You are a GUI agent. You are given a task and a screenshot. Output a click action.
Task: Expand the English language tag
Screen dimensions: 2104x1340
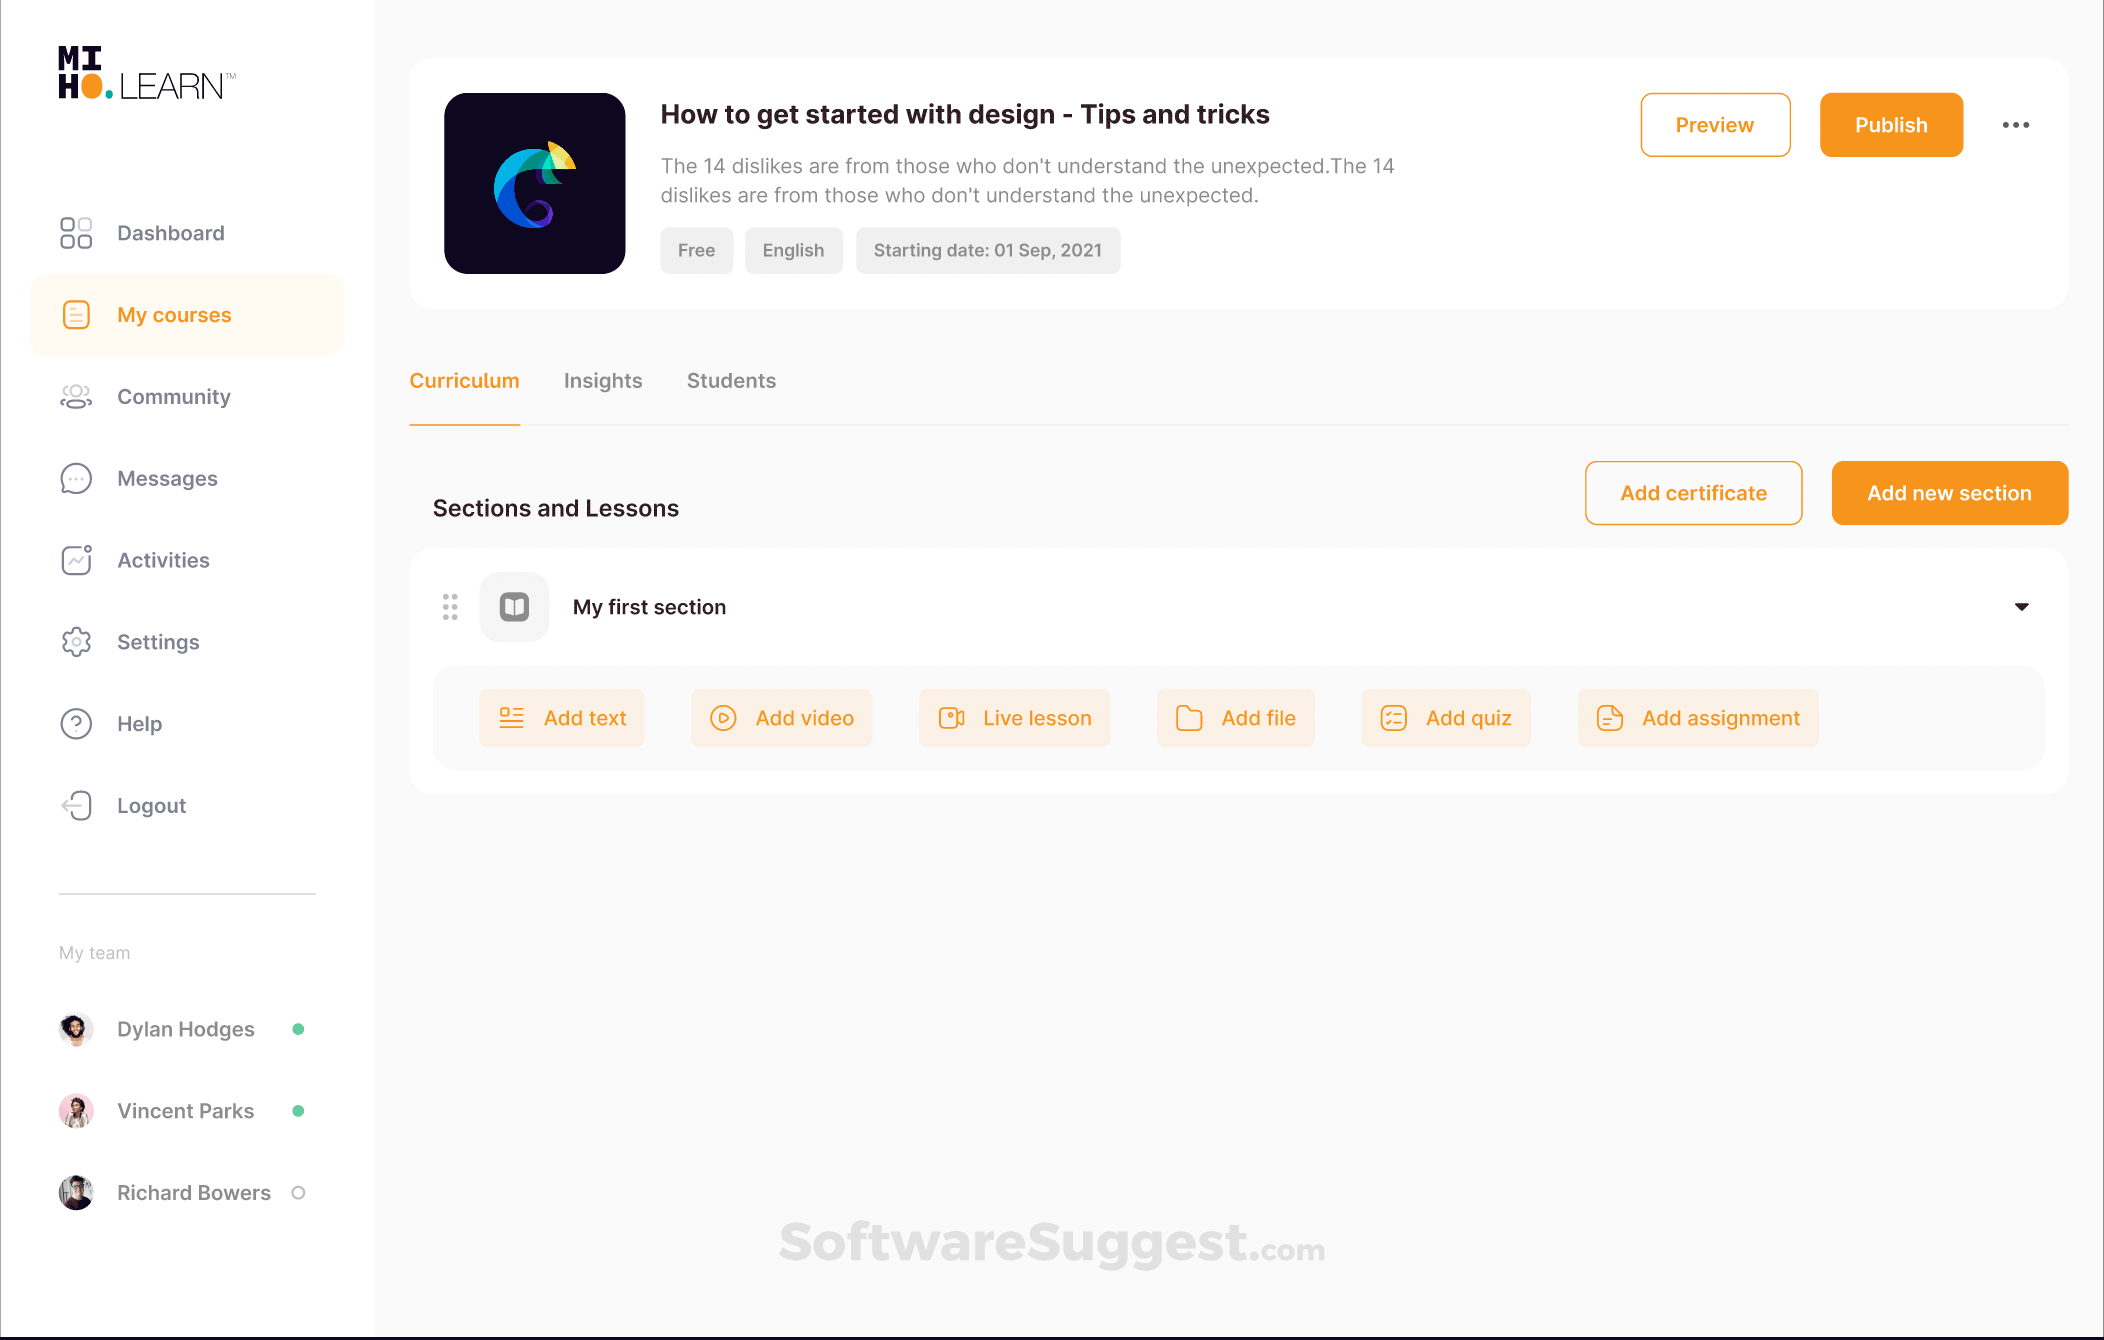click(x=793, y=250)
